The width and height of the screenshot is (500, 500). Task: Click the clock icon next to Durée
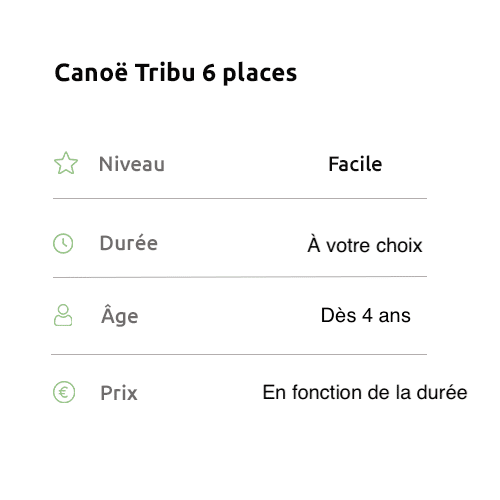click(63, 244)
